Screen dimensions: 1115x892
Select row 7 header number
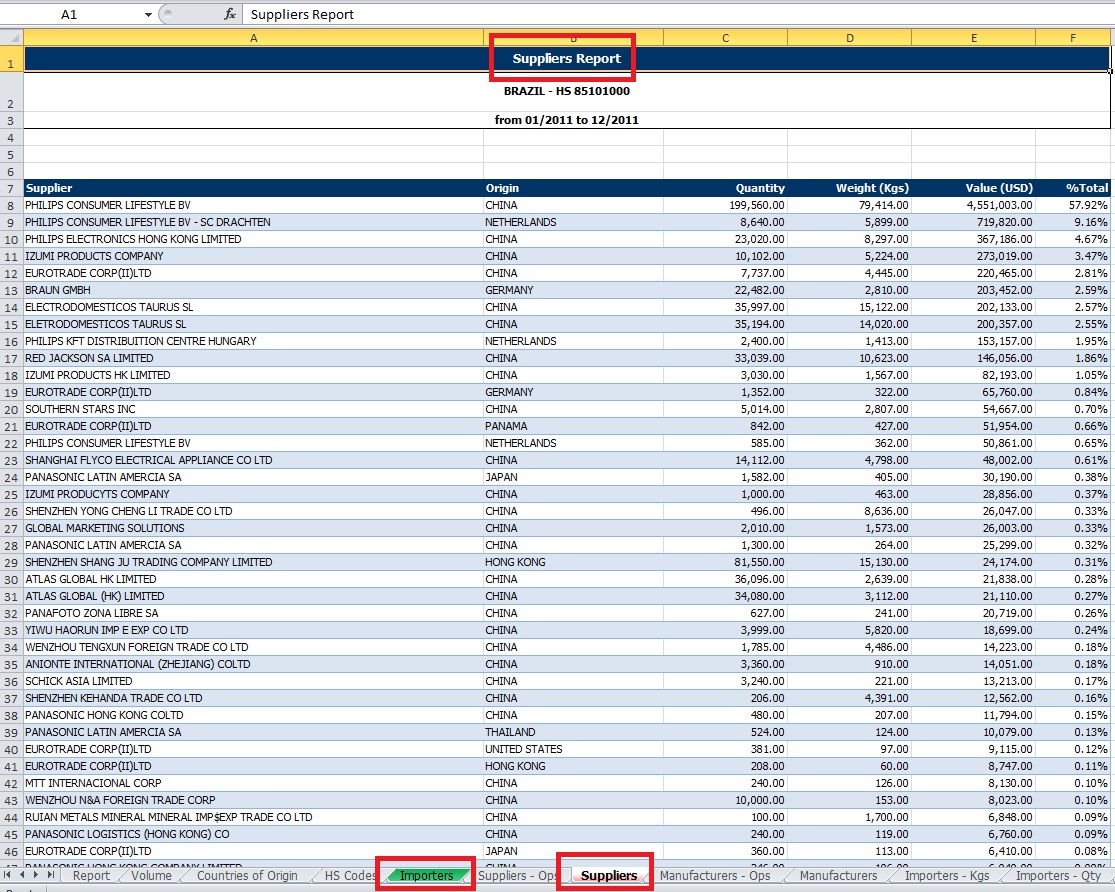tap(11, 188)
